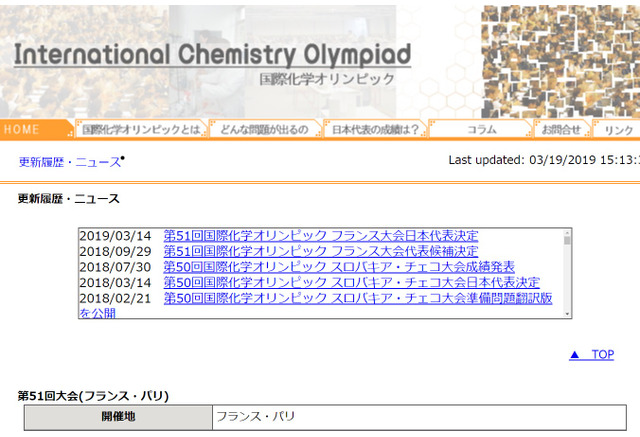Open the リンク tab
The height and width of the screenshot is (437, 640).
point(616,129)
